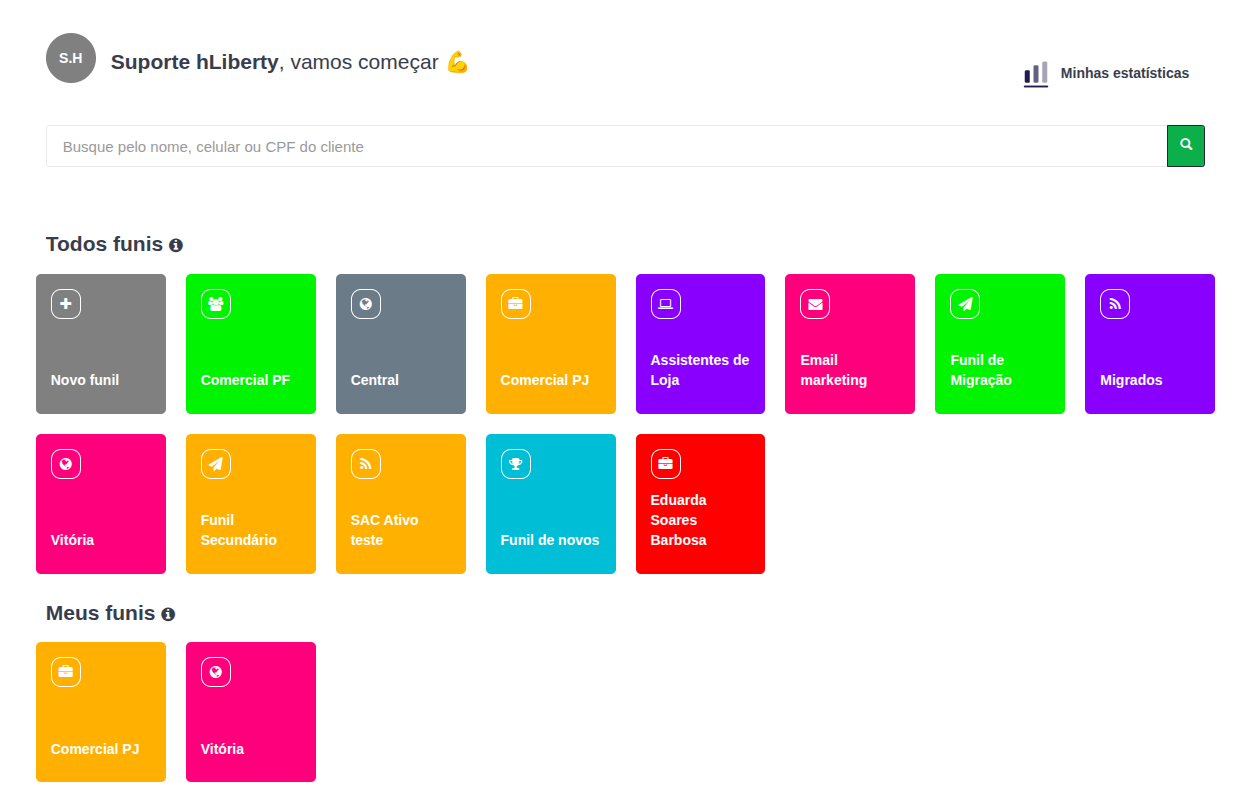The image size is (1245, 810).
Task: Open the red Eduarda Soares Barbosa funnel
Action: (x=700, y=504)
